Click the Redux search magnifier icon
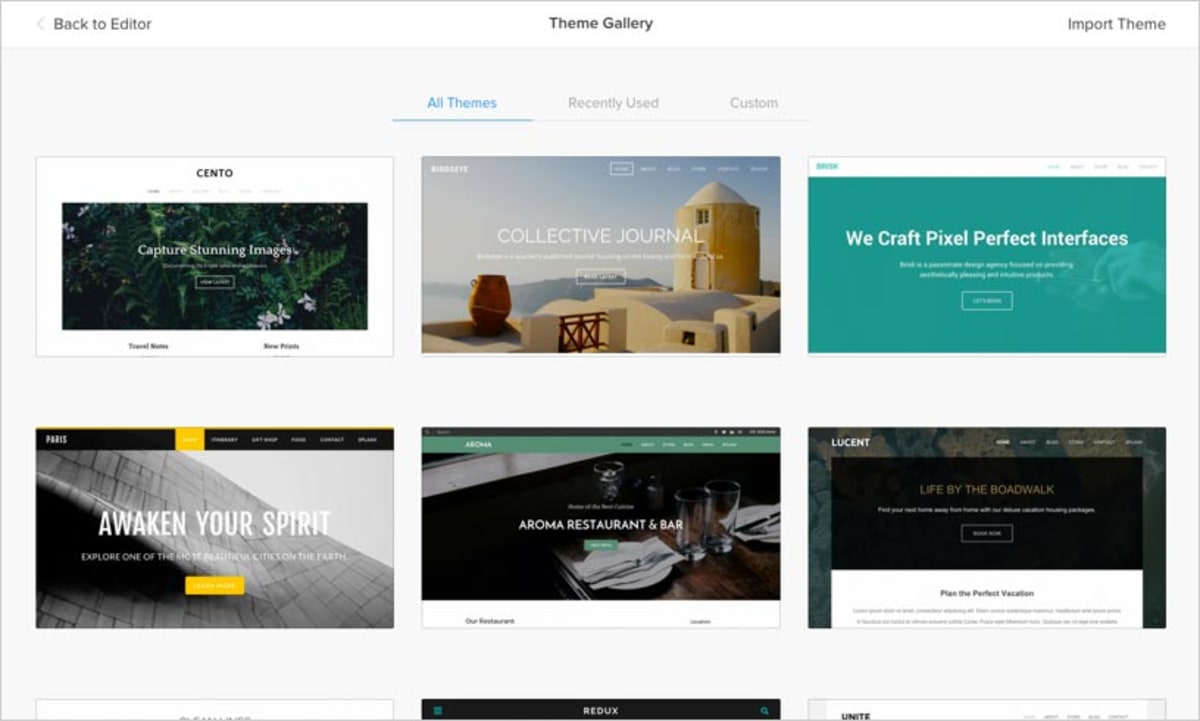Screen dimensions: 1200x721 [763, 711]
